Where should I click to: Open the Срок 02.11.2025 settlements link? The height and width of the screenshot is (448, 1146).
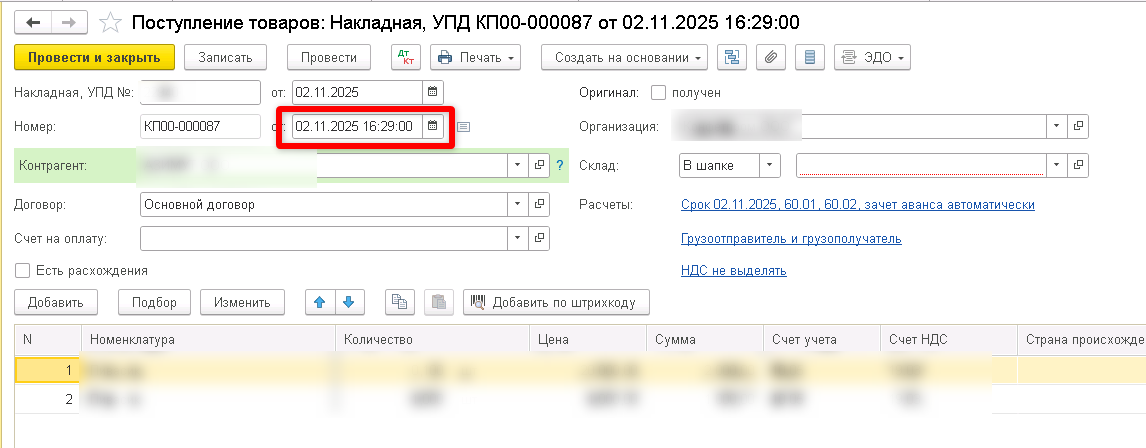857,205
